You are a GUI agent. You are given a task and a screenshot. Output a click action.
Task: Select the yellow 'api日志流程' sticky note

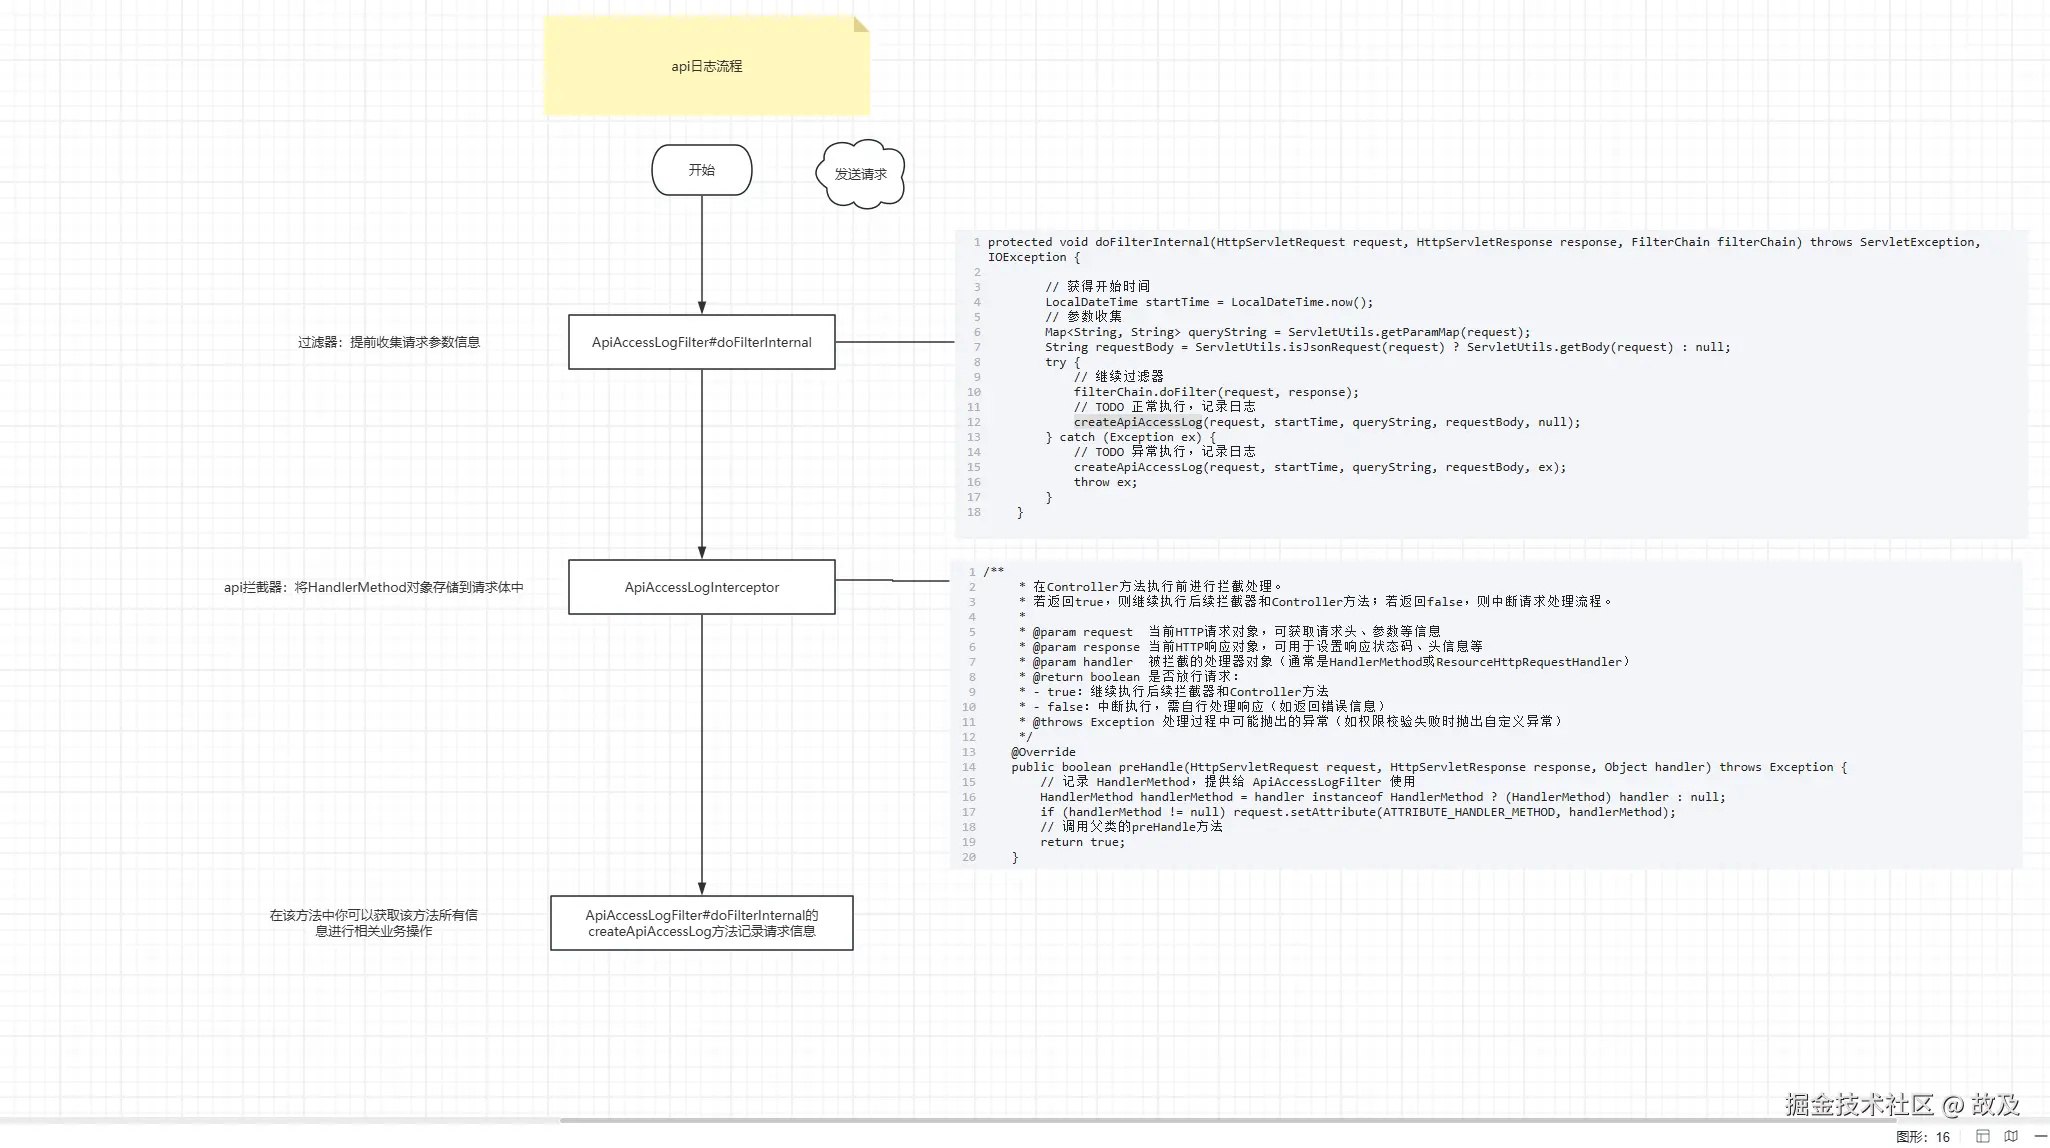(706, 66)
